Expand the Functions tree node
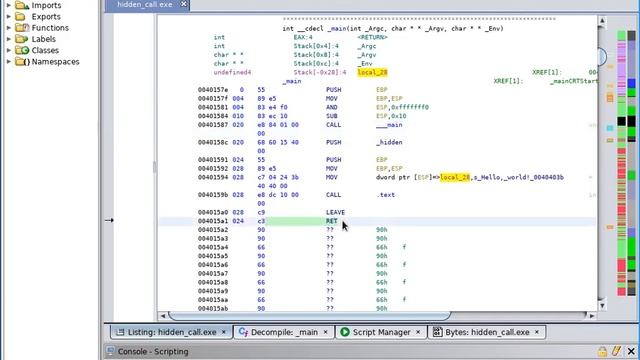The image size is (640, 360). (9, 28)
